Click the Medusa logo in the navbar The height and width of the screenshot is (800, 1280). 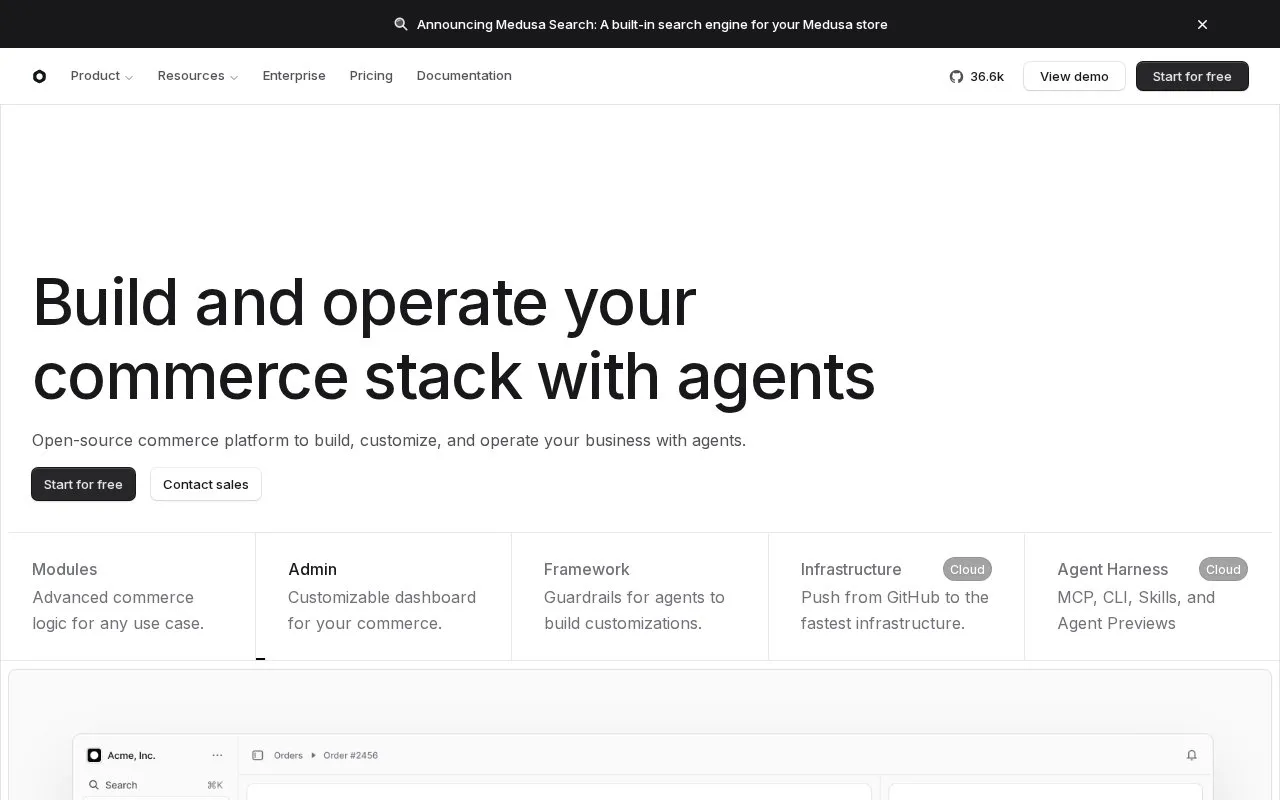click(x=39, y=76)
